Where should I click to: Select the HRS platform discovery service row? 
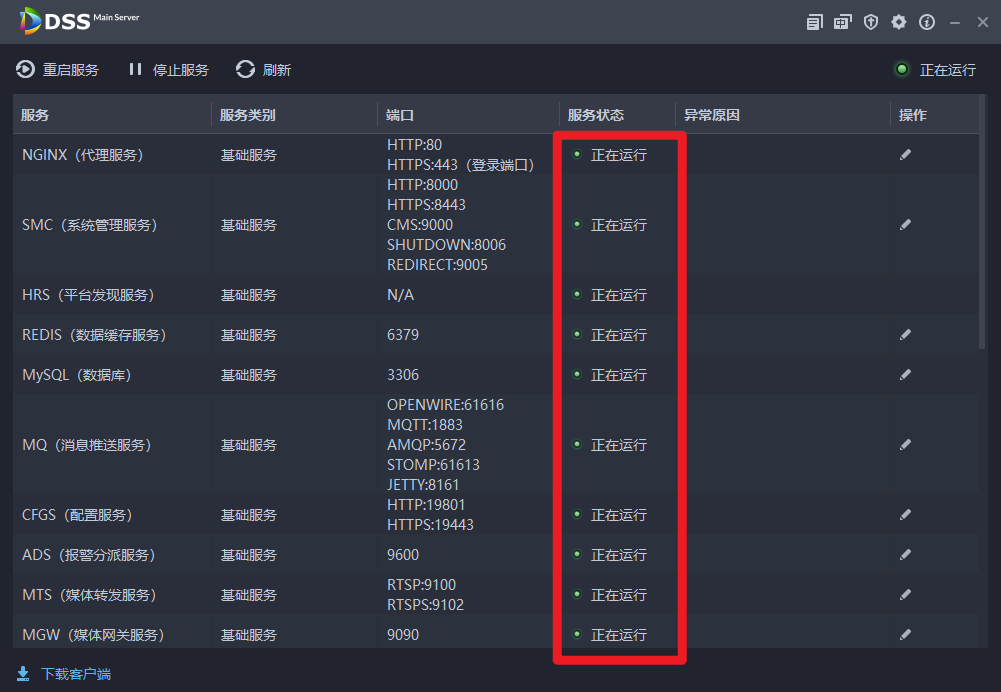[x=88, y=295]
